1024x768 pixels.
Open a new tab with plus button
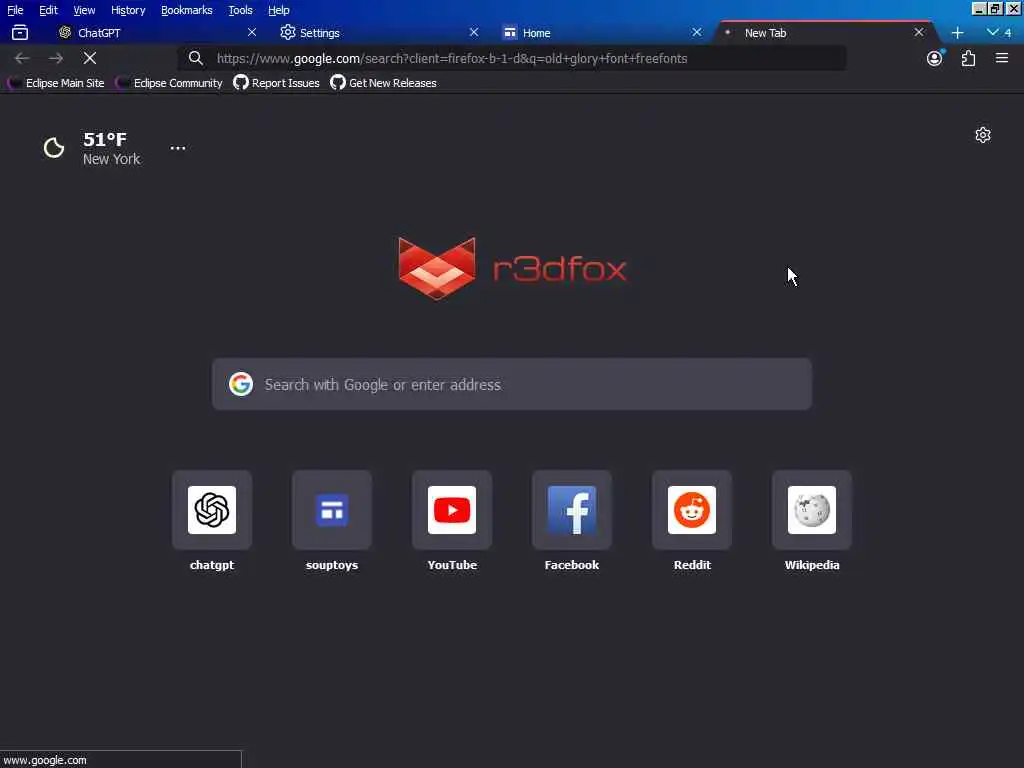point(957,33)
